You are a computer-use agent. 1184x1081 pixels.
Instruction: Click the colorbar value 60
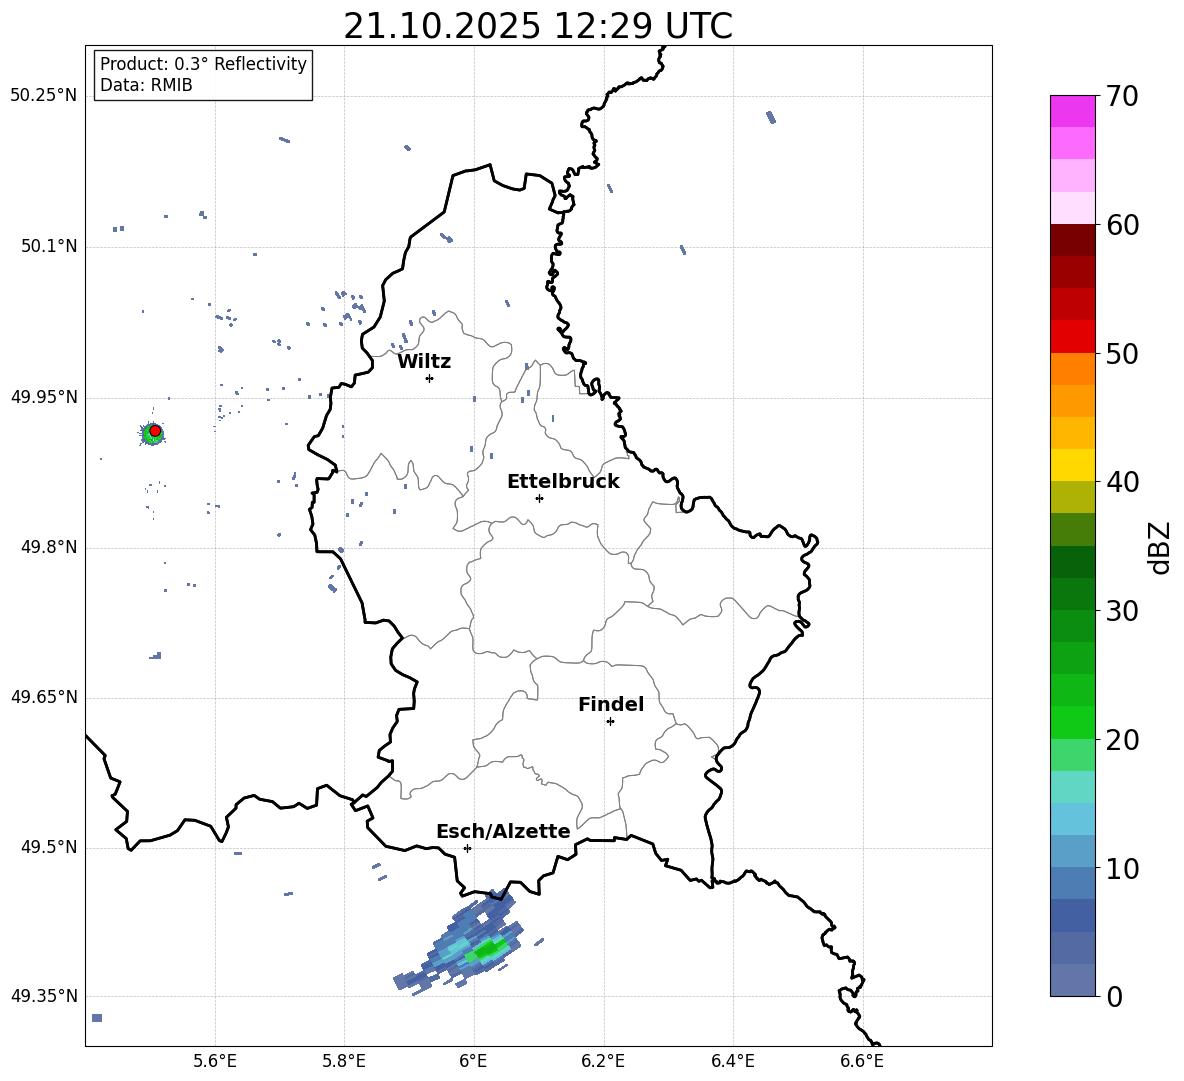(x=1122, y=225)
